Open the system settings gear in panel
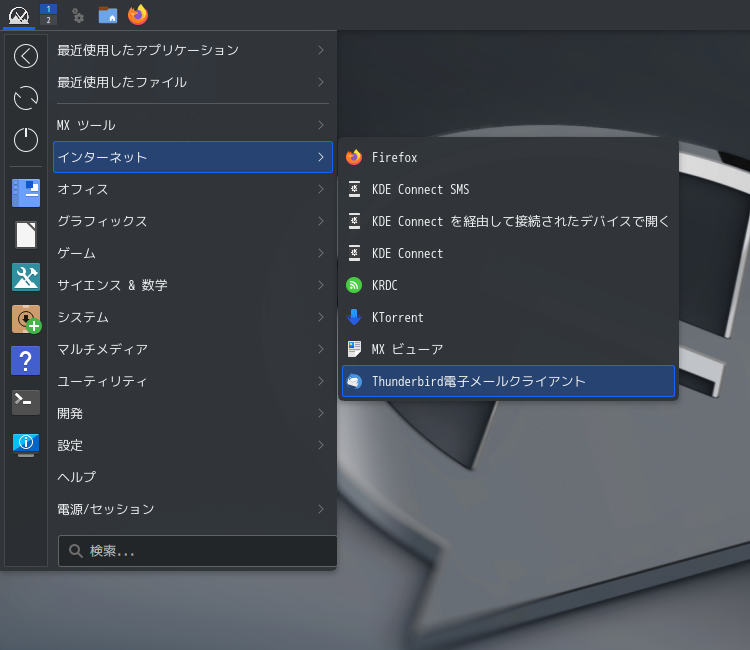Screen dimensions: 750x650 click(77, 16)
